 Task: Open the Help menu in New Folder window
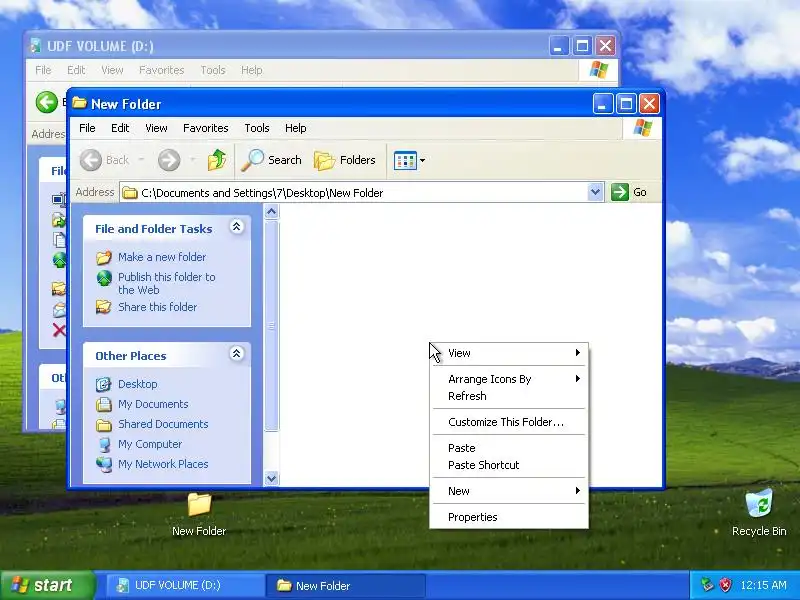295,128
